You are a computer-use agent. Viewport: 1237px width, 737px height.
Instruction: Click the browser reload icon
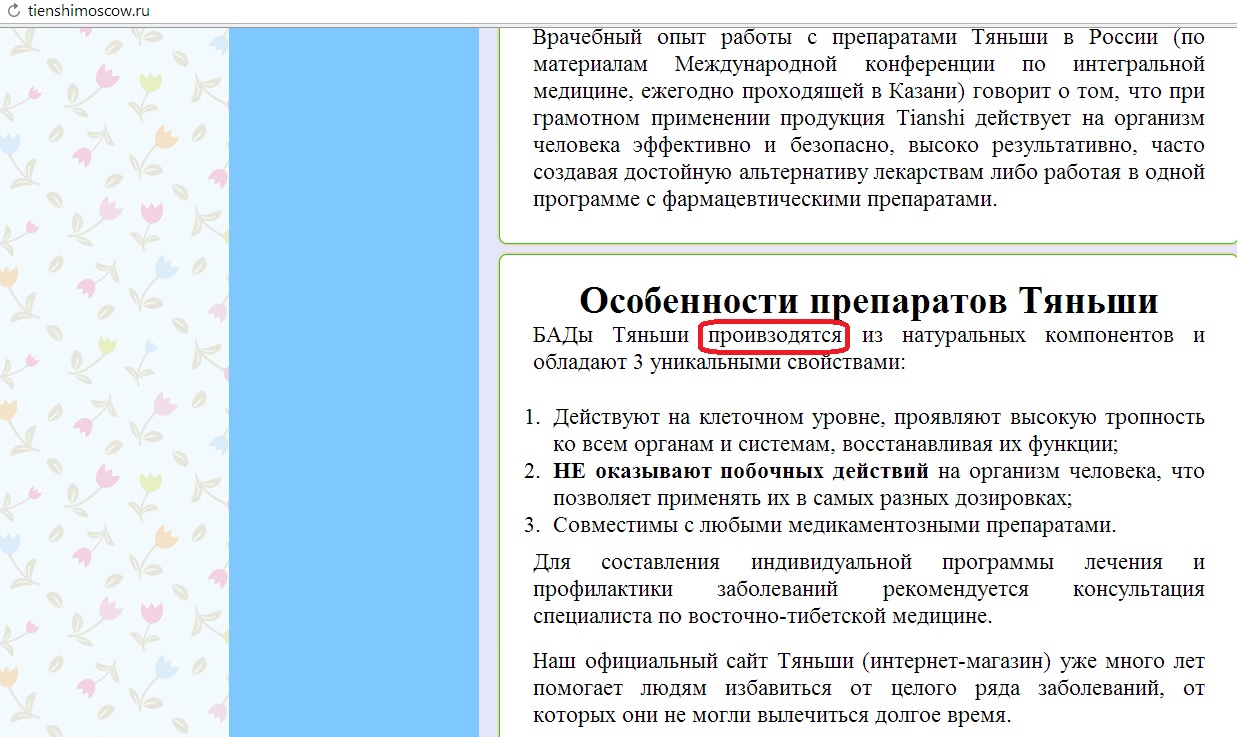click(x=14, y=12)
